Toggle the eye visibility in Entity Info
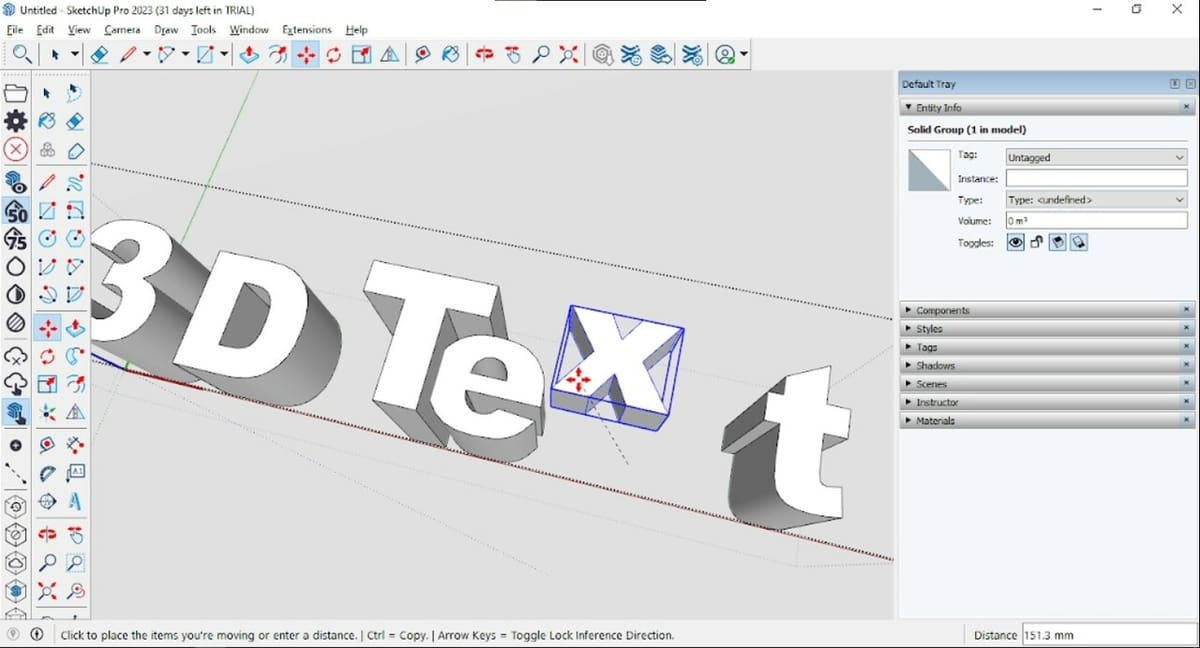This screenshot has height=648, width=1200. 1015,242
